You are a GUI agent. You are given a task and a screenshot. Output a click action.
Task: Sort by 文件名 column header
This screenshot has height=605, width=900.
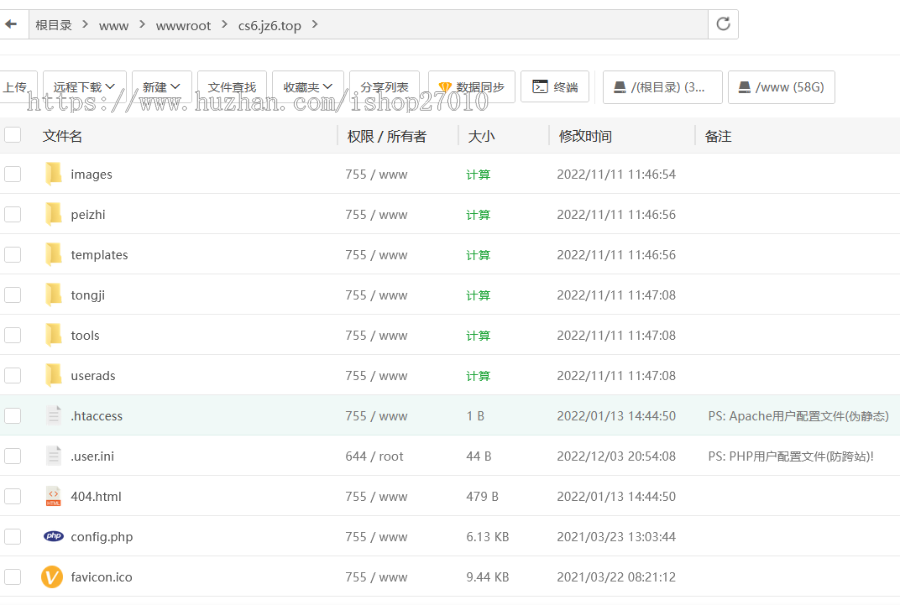coord(63,136)
